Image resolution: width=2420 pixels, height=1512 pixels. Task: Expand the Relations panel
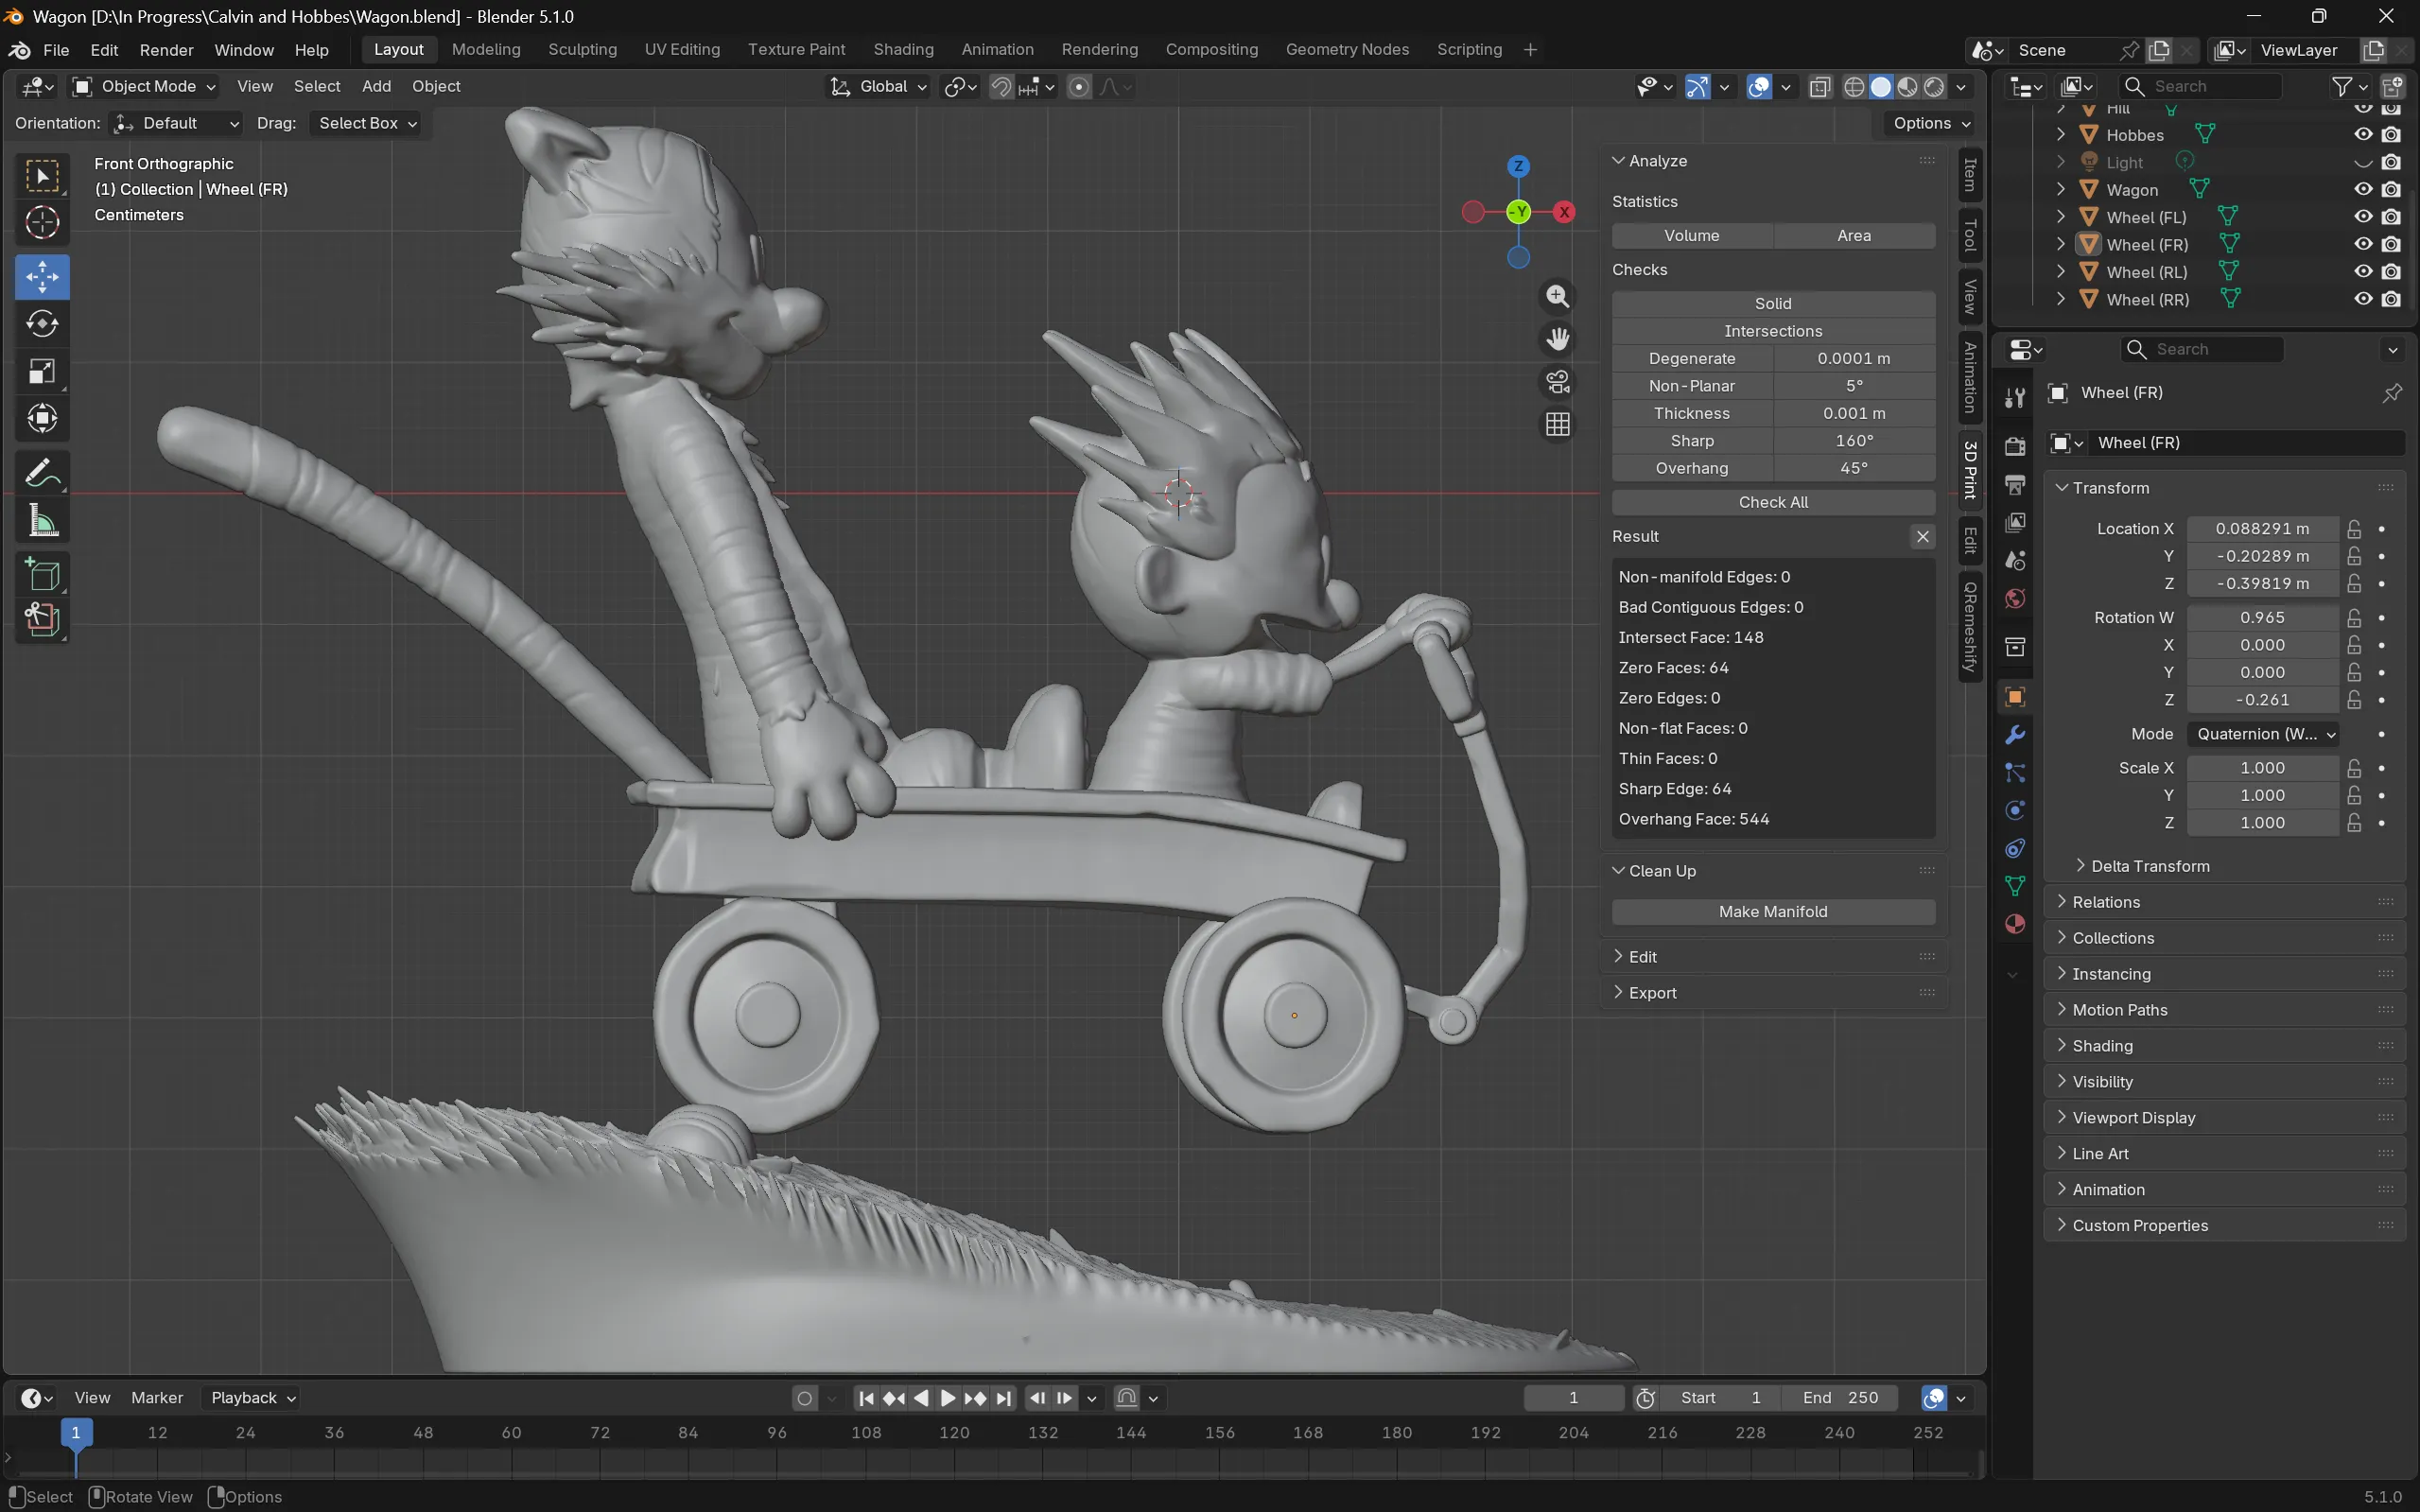point(2224,902)
